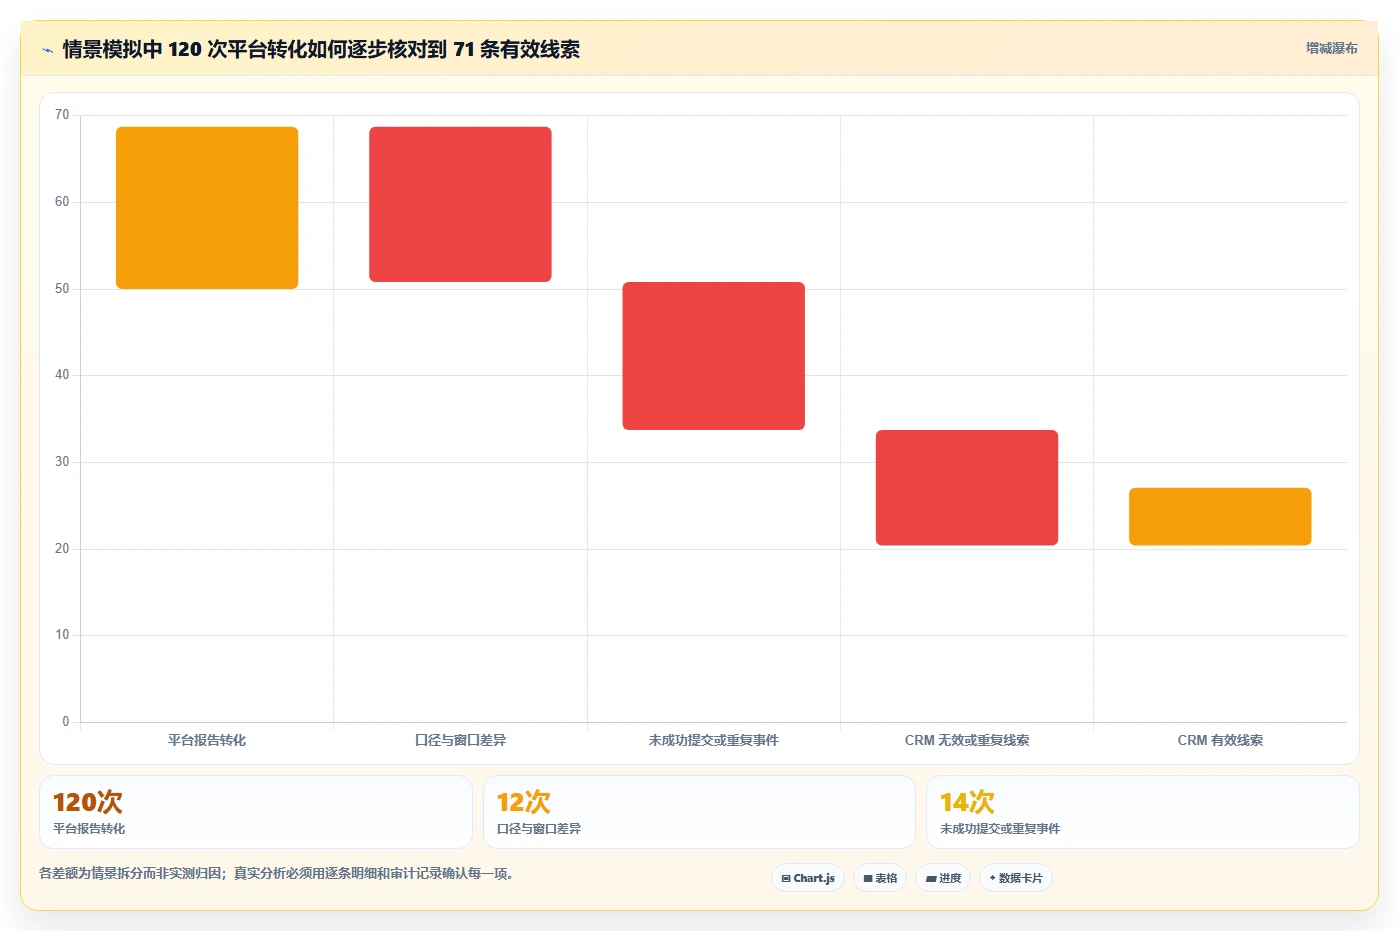Switch to the 进度 view

pos(943,878)
